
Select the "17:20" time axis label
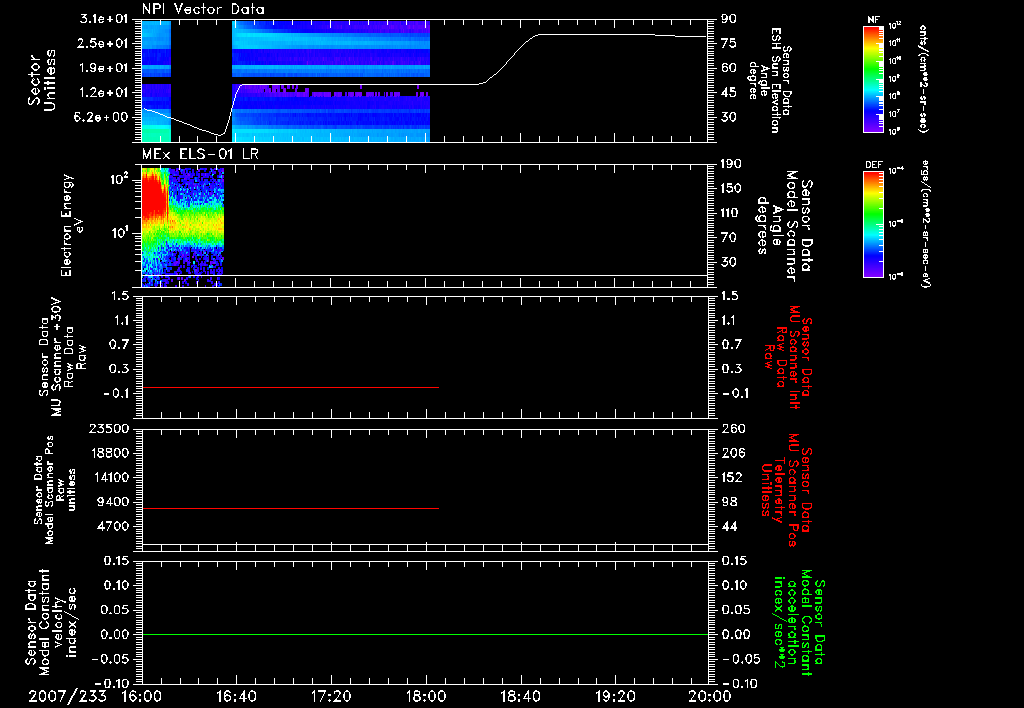point(331,696)
